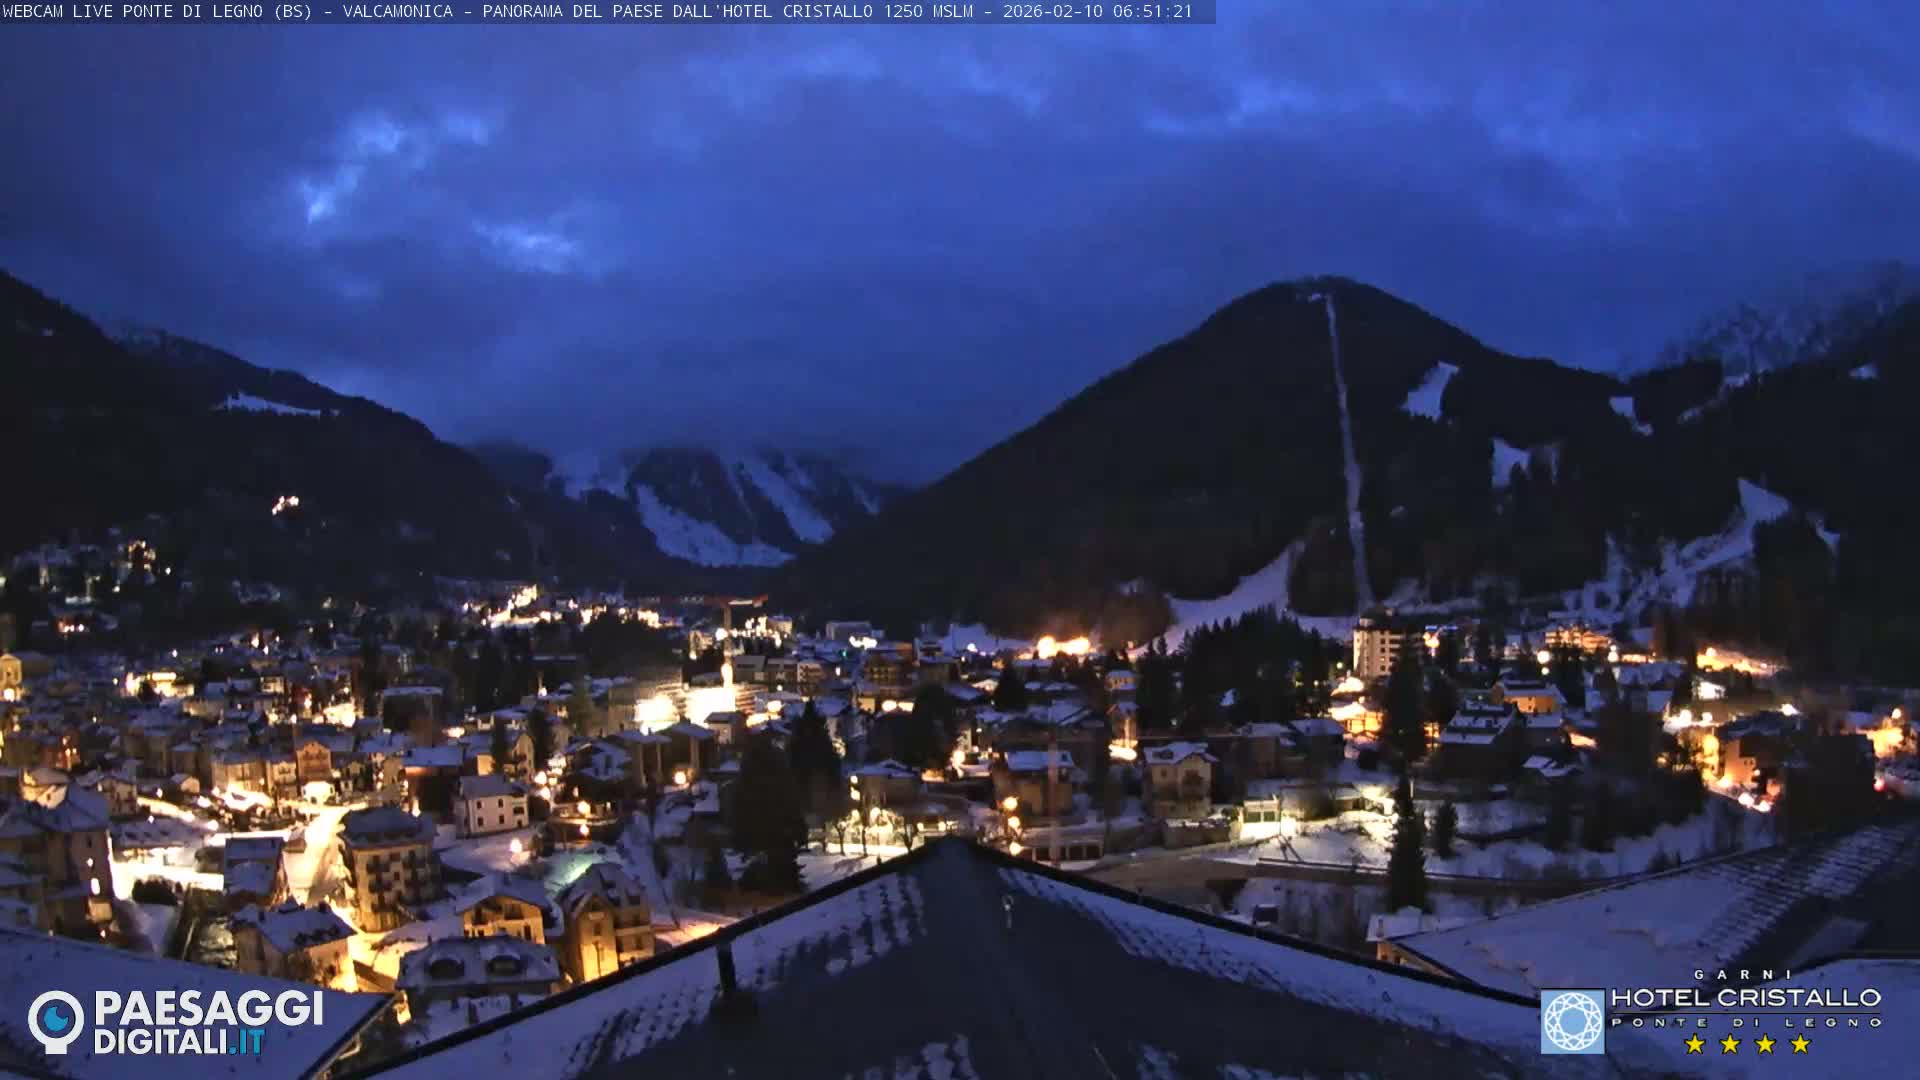Click the Paesaggi Digitali circular logo icon

(x=56, y=1022)
